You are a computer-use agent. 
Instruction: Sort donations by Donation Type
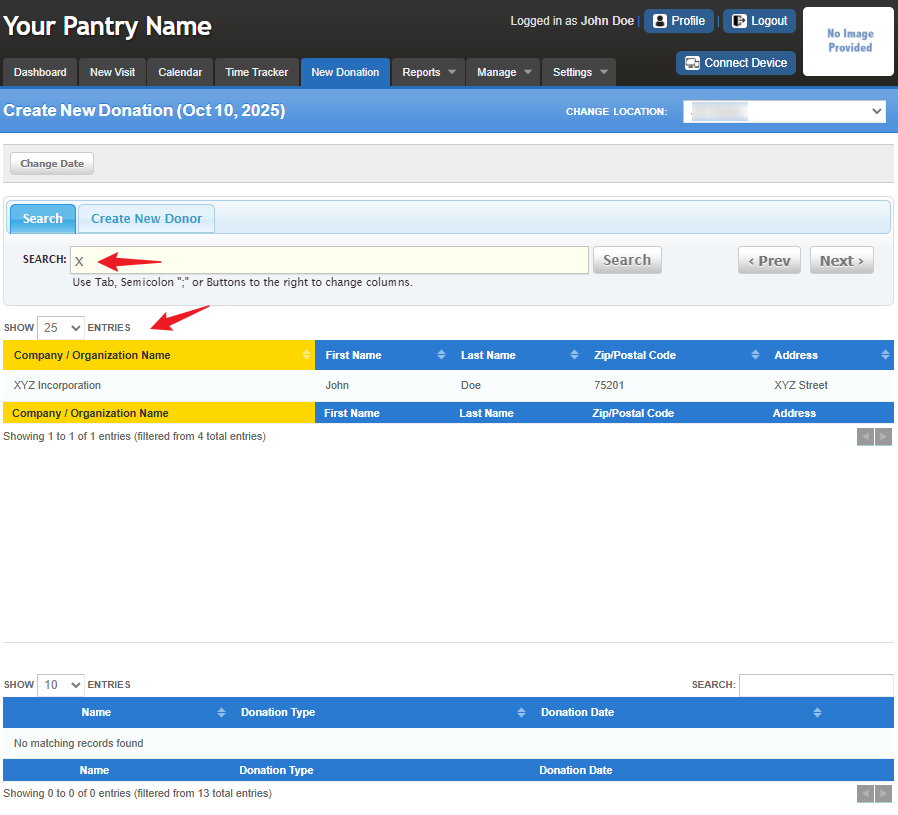[x=381, y=712]
